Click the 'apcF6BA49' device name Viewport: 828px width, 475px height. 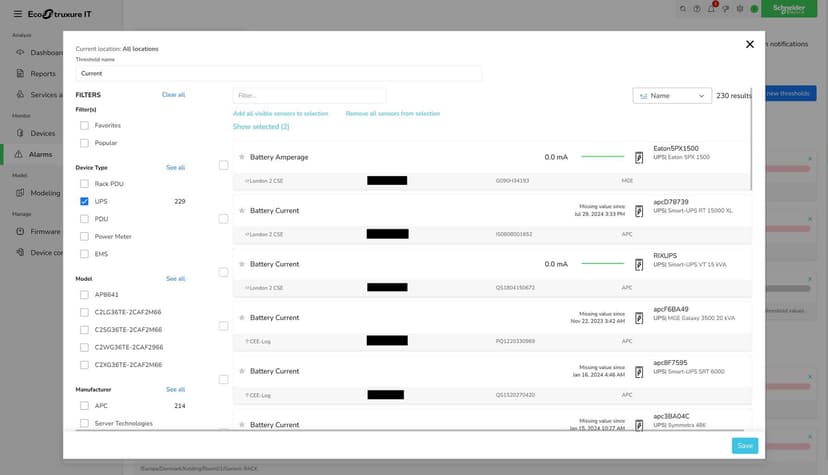[x=671, y=309]
